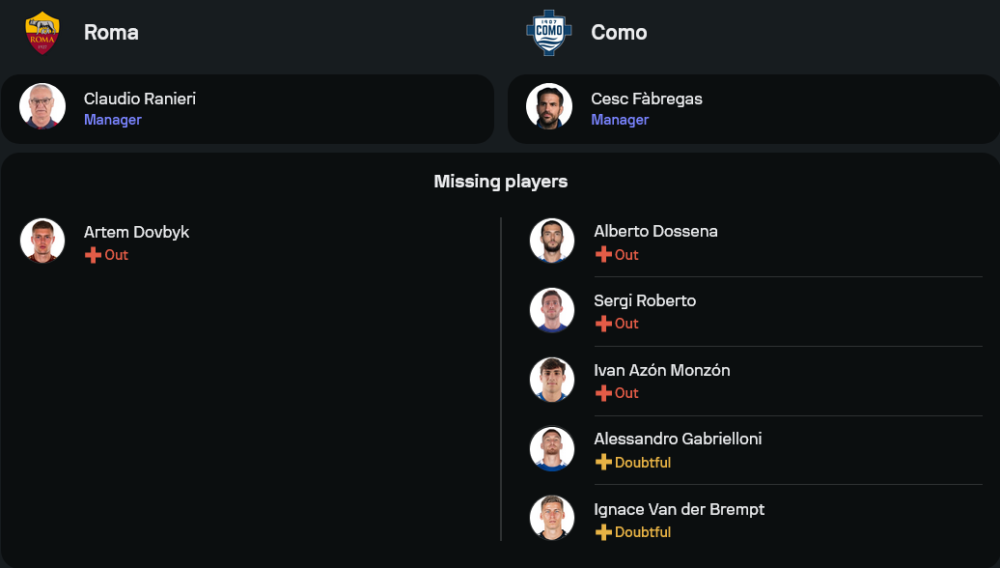Click the yellow doubtful cross under Alessandro Gabrielloni
The height and width of the screenshot is (568, 1000).
point(603,462)
